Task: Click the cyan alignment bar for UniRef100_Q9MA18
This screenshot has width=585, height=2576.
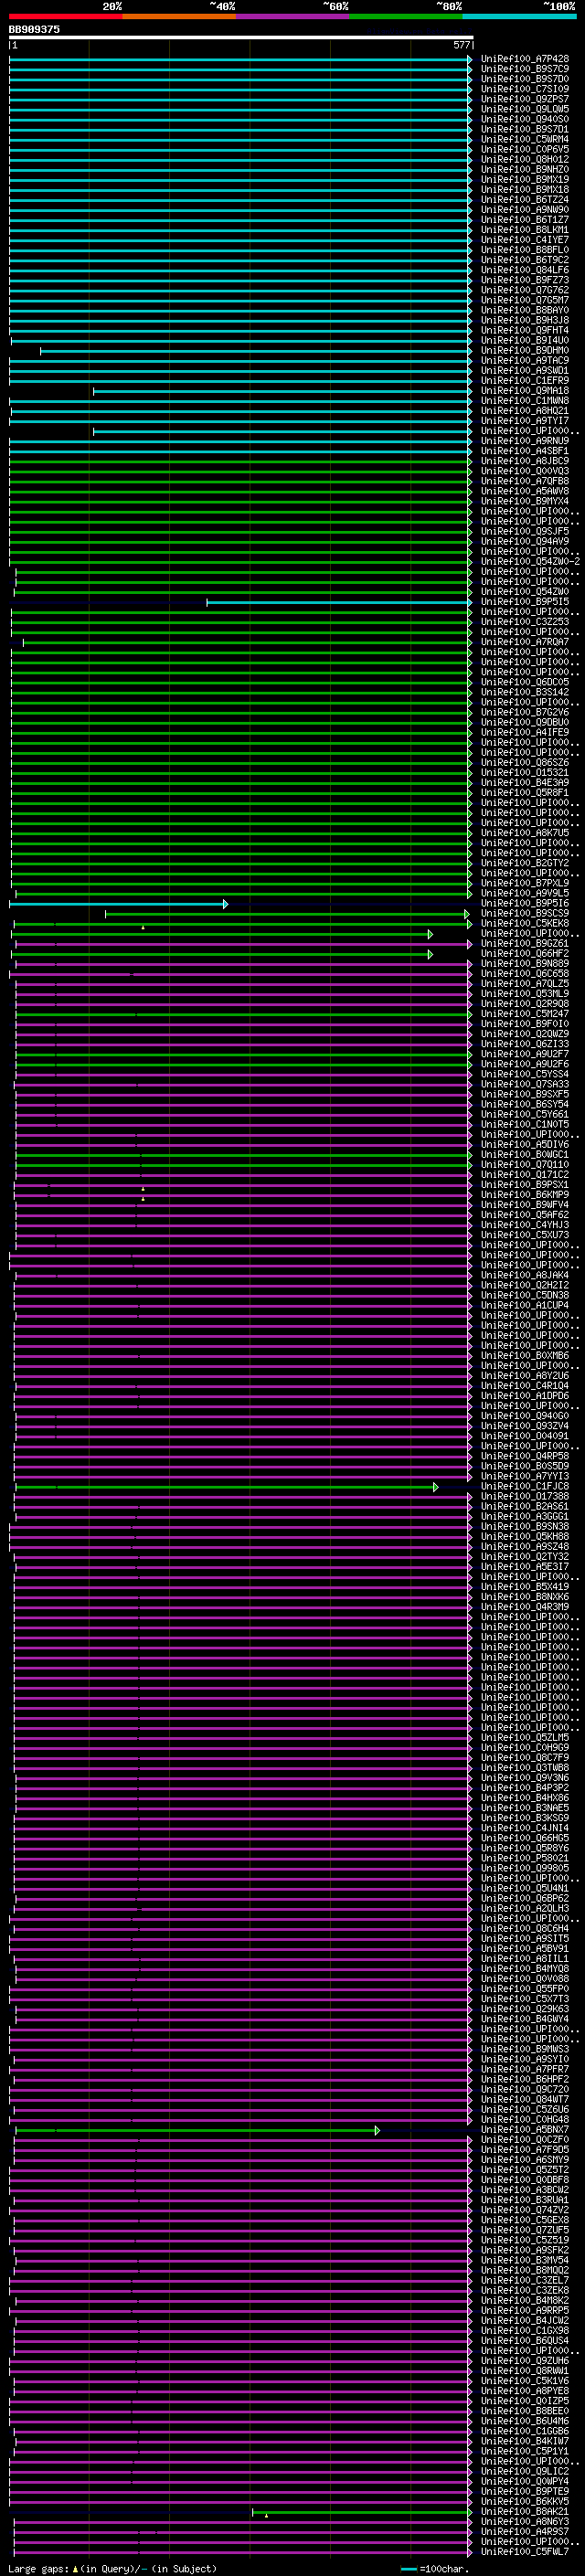Action: point(283,391)
